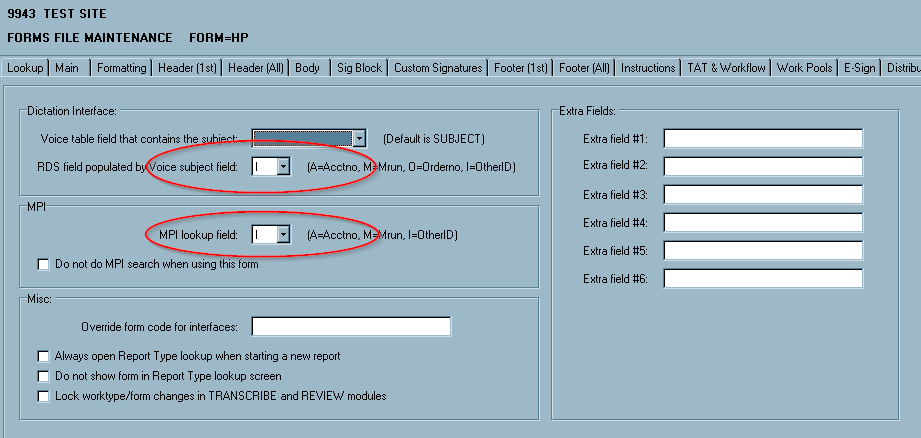Switch to Custom Signatures tab
This screenshot has width=921, height=438.
click(x=438, y=68)
